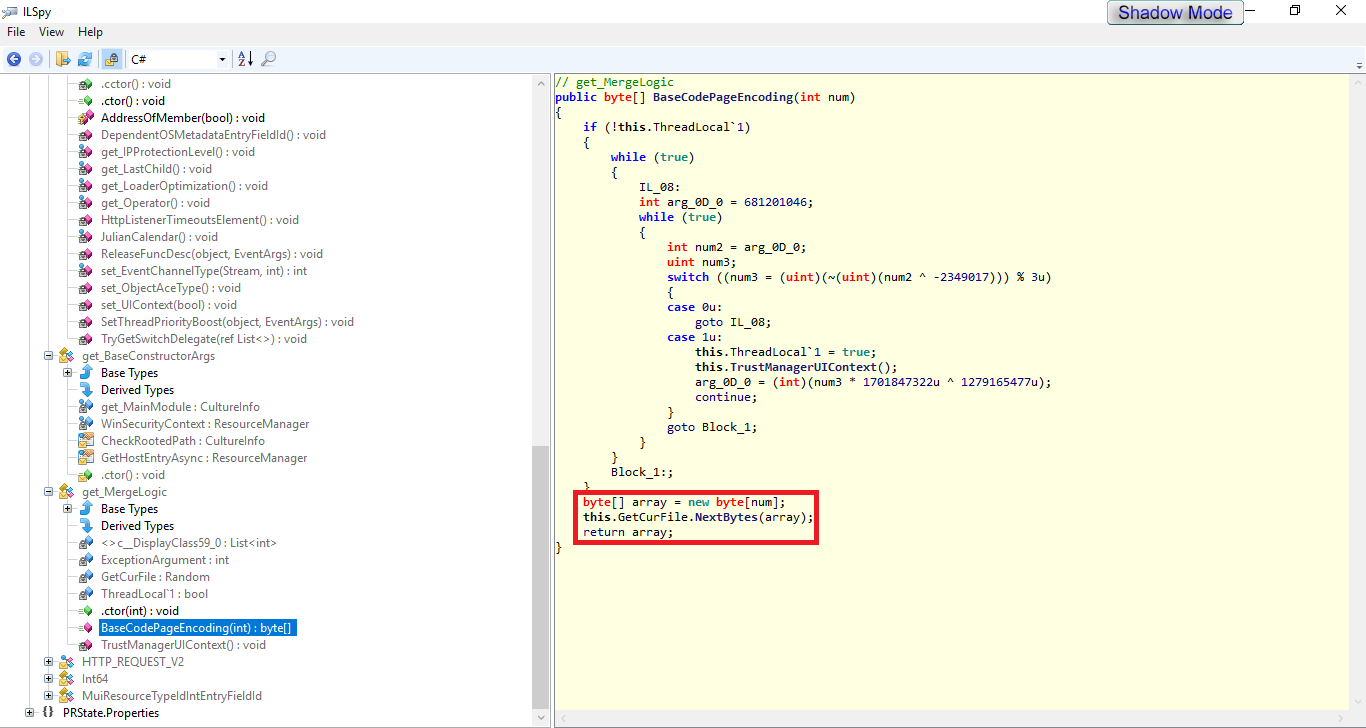1366x728 pixels.
Task: Click the CheckRootedPath property icon
Action: (86, 441)
